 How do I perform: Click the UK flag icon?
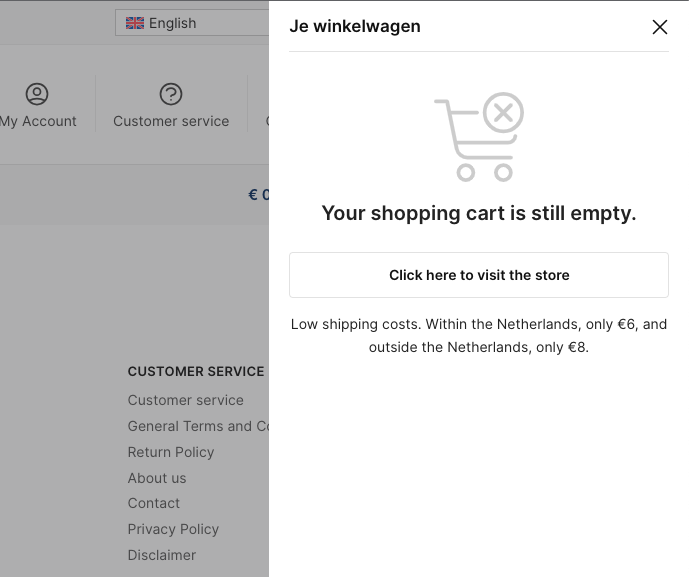[x=135, y=23]
